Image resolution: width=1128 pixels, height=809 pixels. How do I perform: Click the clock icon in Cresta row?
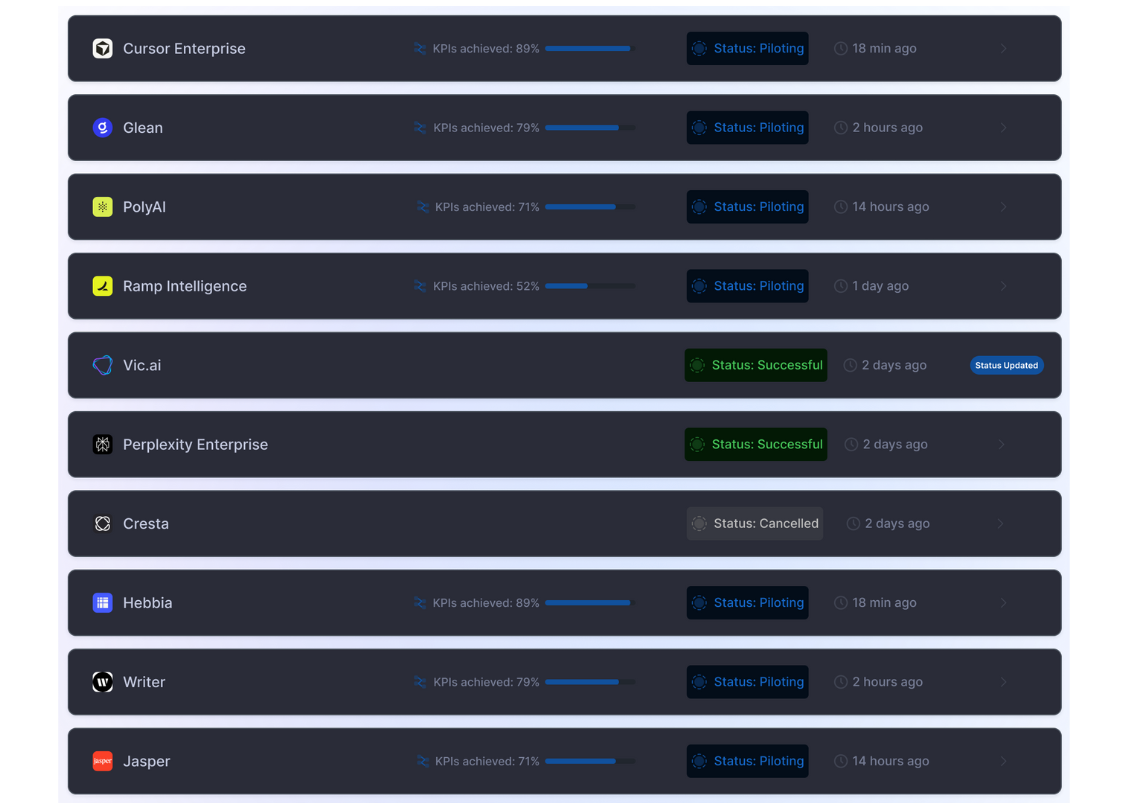tap(853, 523)
